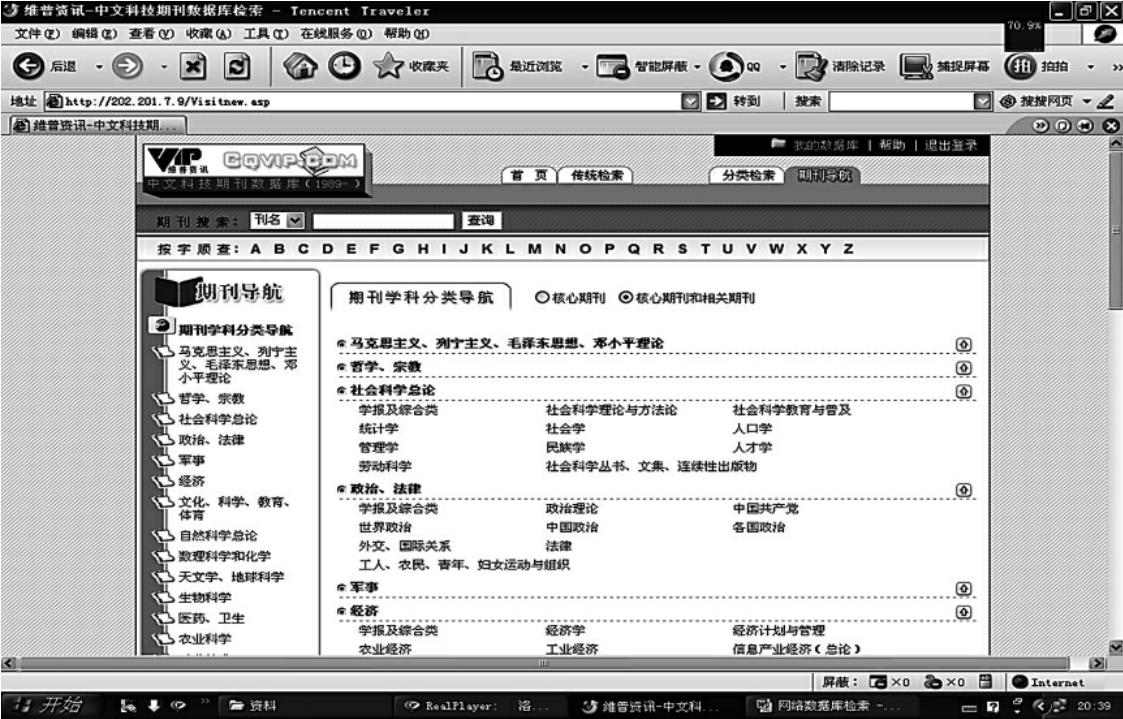Switch to 期刊导航 tab
Image resolution: width=1123 pixels, height=719 pixels.
point(824,175)
